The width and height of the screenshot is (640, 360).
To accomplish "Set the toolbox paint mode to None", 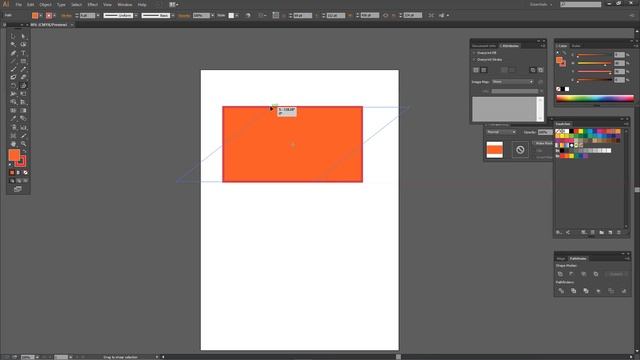I will coord(25,173).
